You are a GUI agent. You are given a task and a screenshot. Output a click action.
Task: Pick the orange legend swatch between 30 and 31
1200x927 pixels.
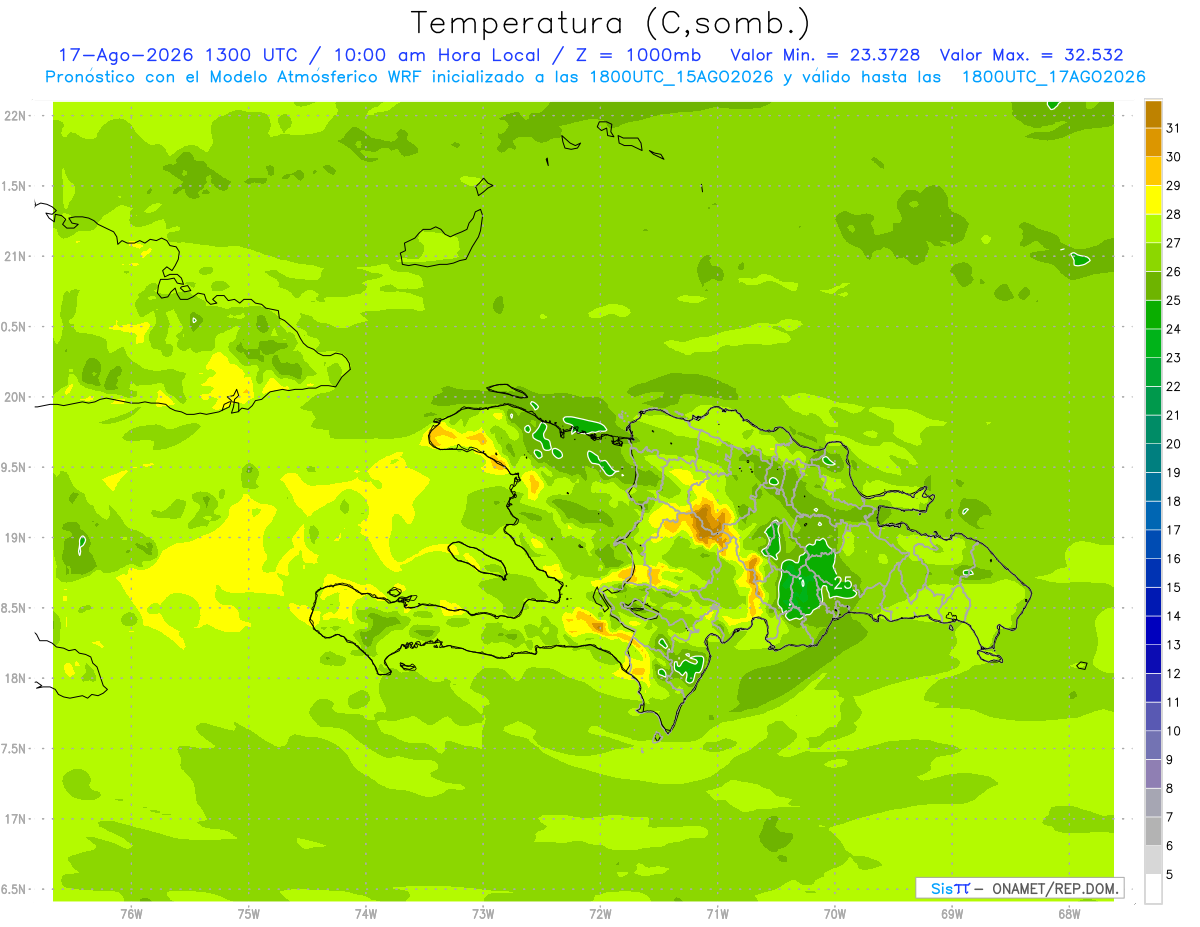tap(1153, 142)
